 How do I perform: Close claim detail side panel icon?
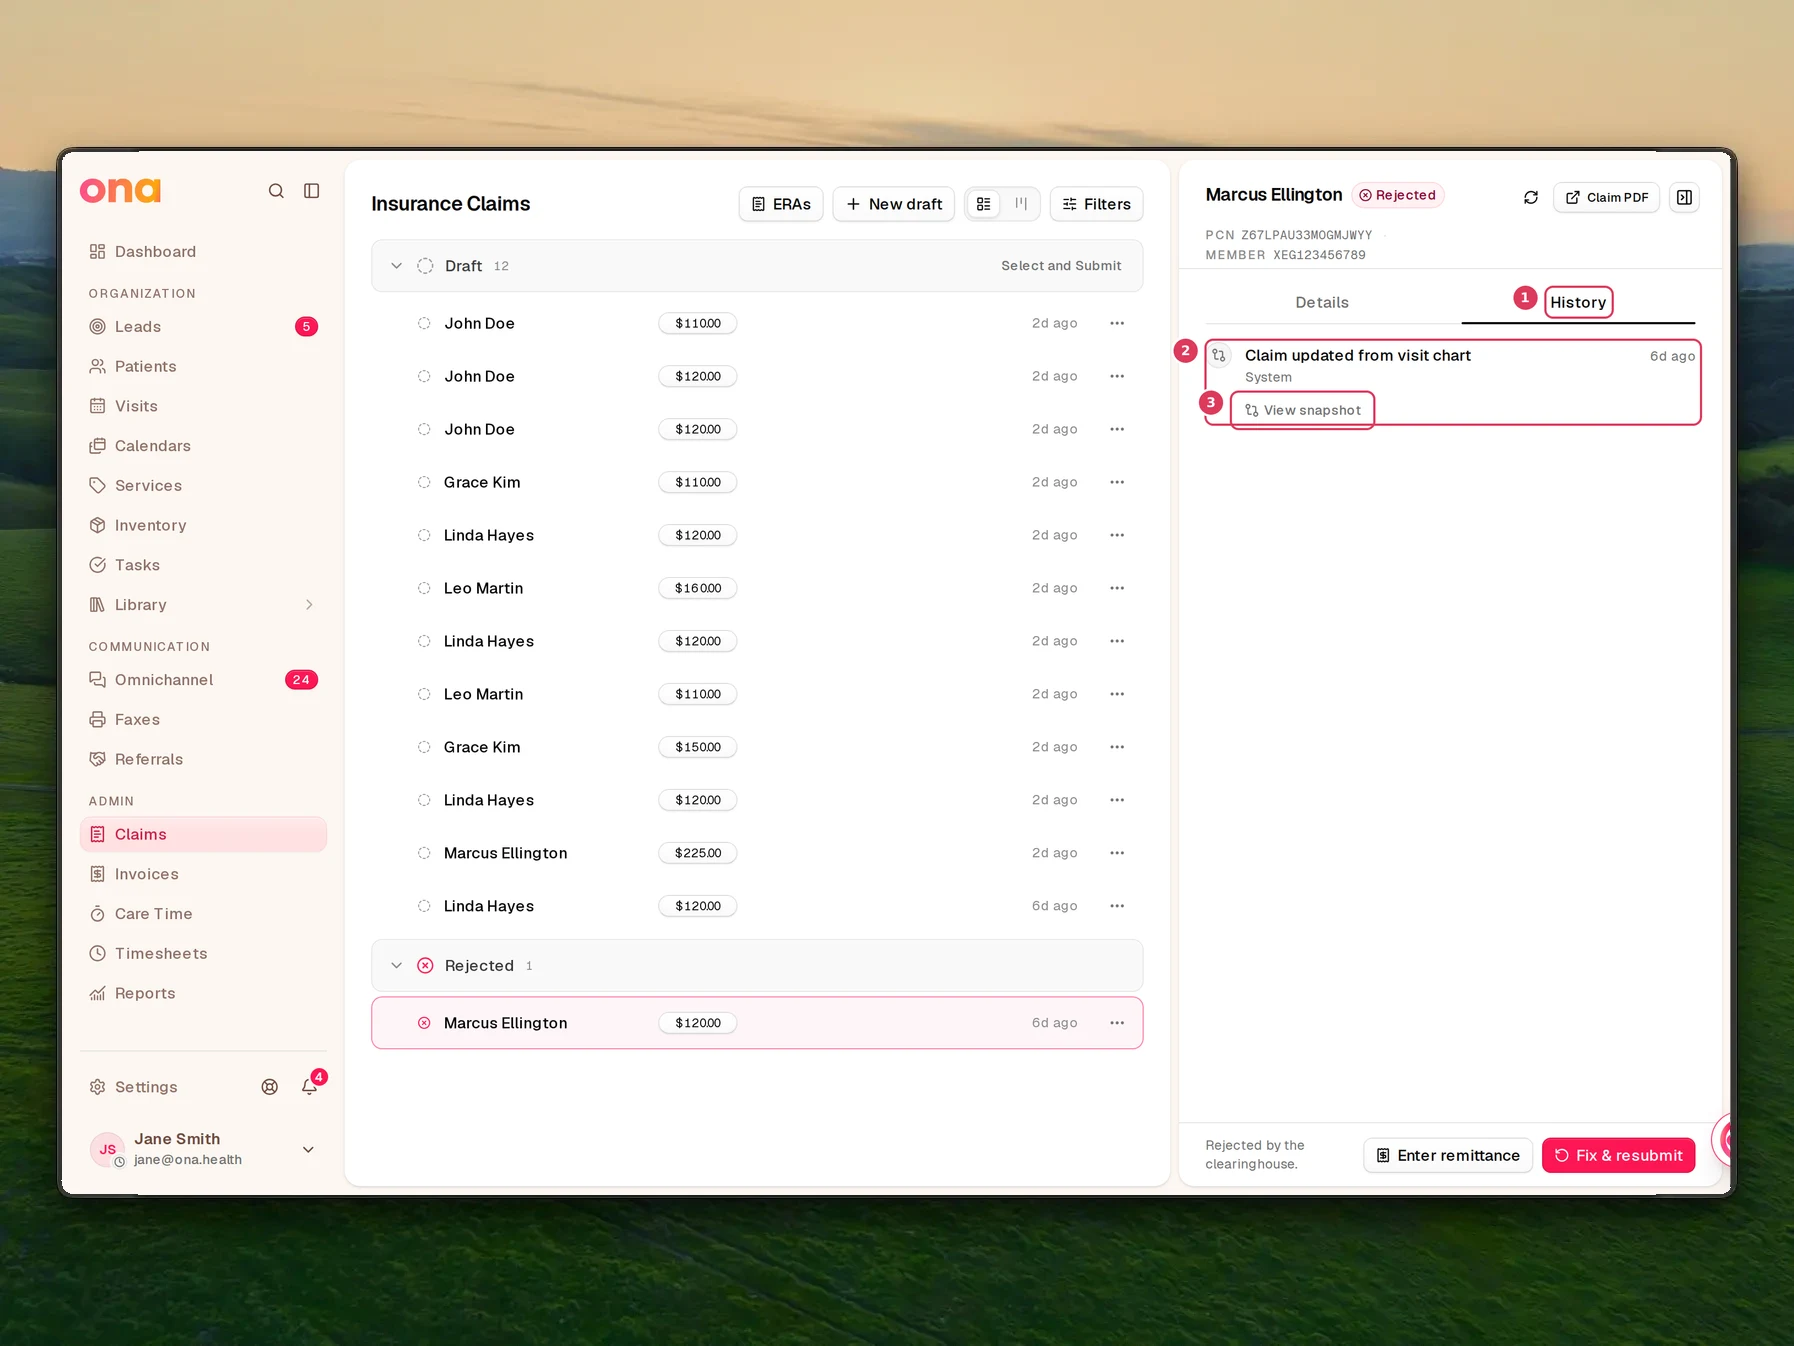coord(1684,197)
